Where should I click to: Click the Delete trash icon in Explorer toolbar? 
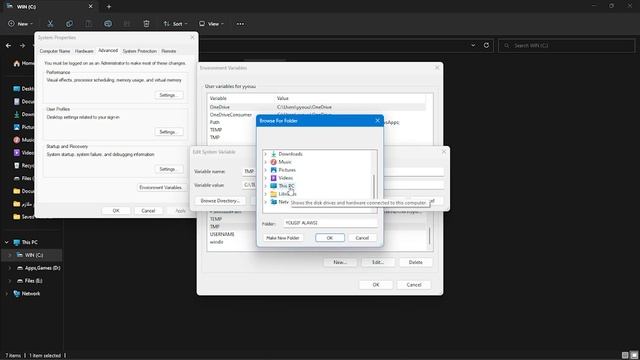pyautogui.click(x=147, y=24)
